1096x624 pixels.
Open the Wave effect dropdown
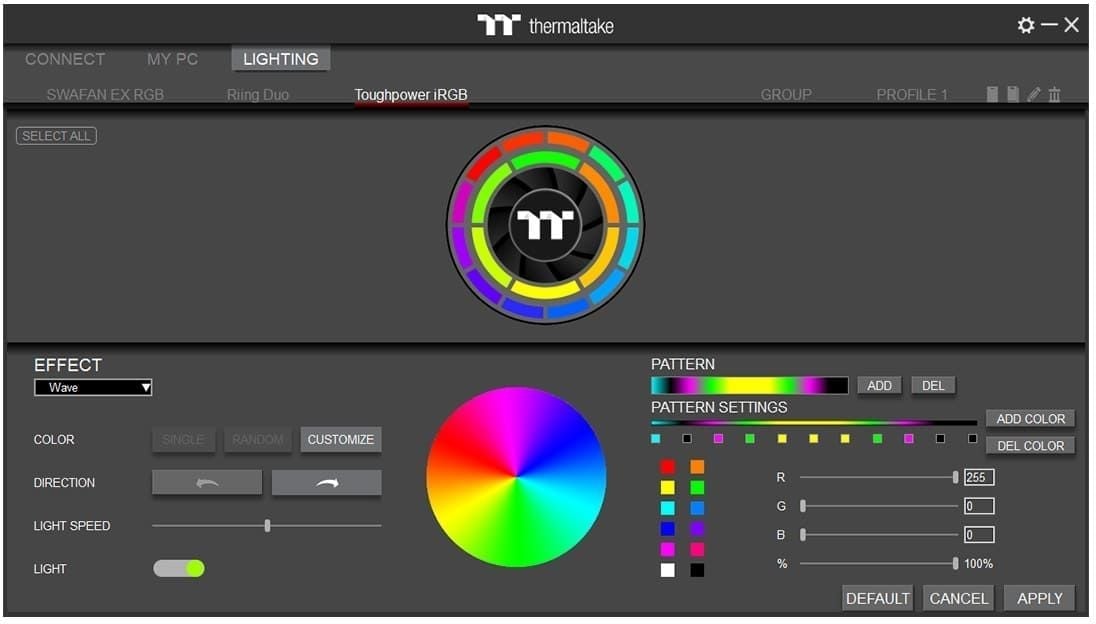click(93, 387)
